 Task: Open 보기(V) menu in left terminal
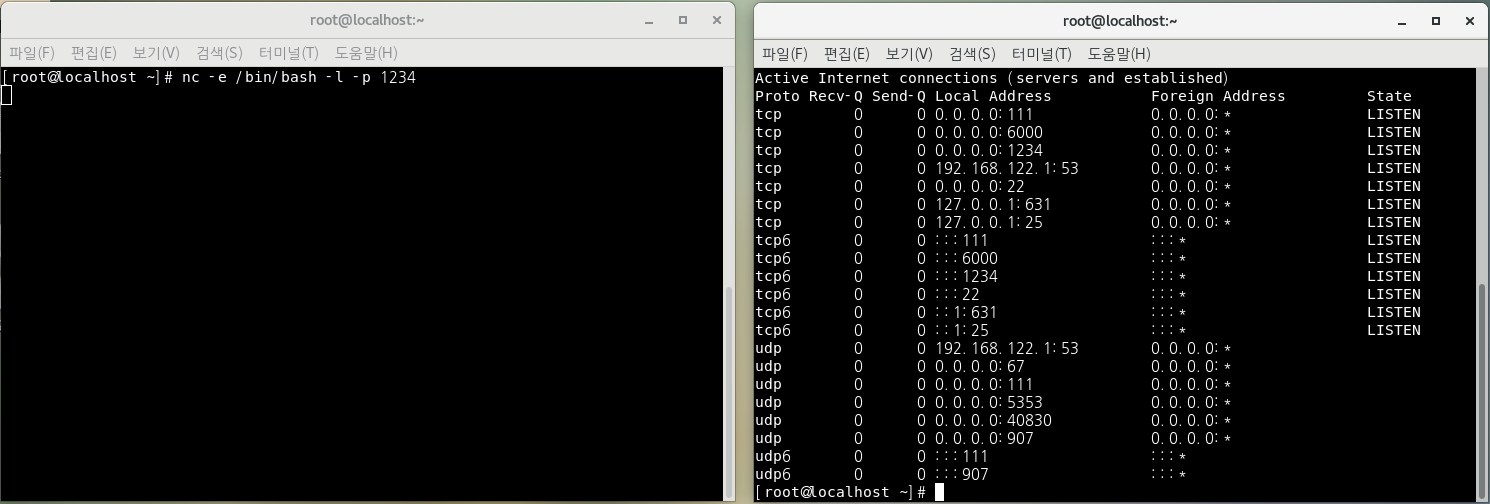coord(156,52)
